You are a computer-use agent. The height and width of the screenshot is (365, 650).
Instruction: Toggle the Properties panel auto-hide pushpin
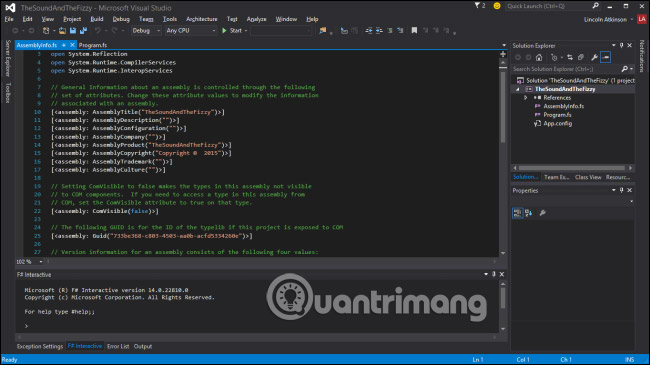tap(621, 190)
